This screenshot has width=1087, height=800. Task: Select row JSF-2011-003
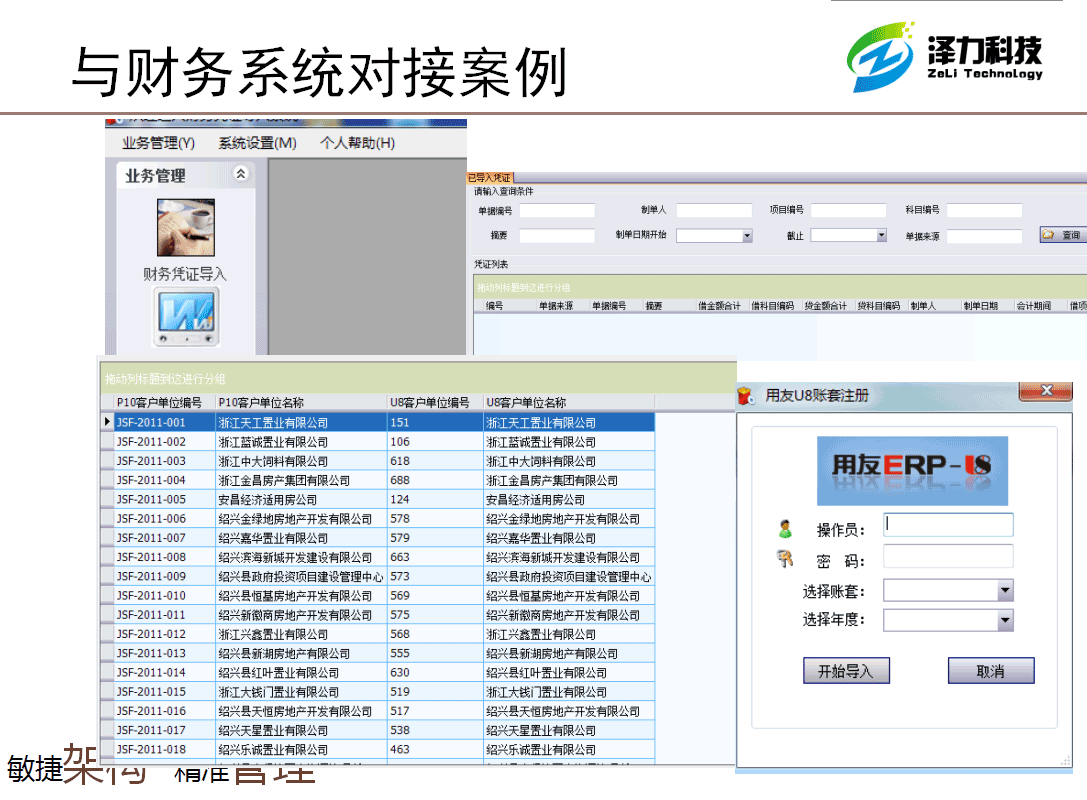tap(378, 461)
